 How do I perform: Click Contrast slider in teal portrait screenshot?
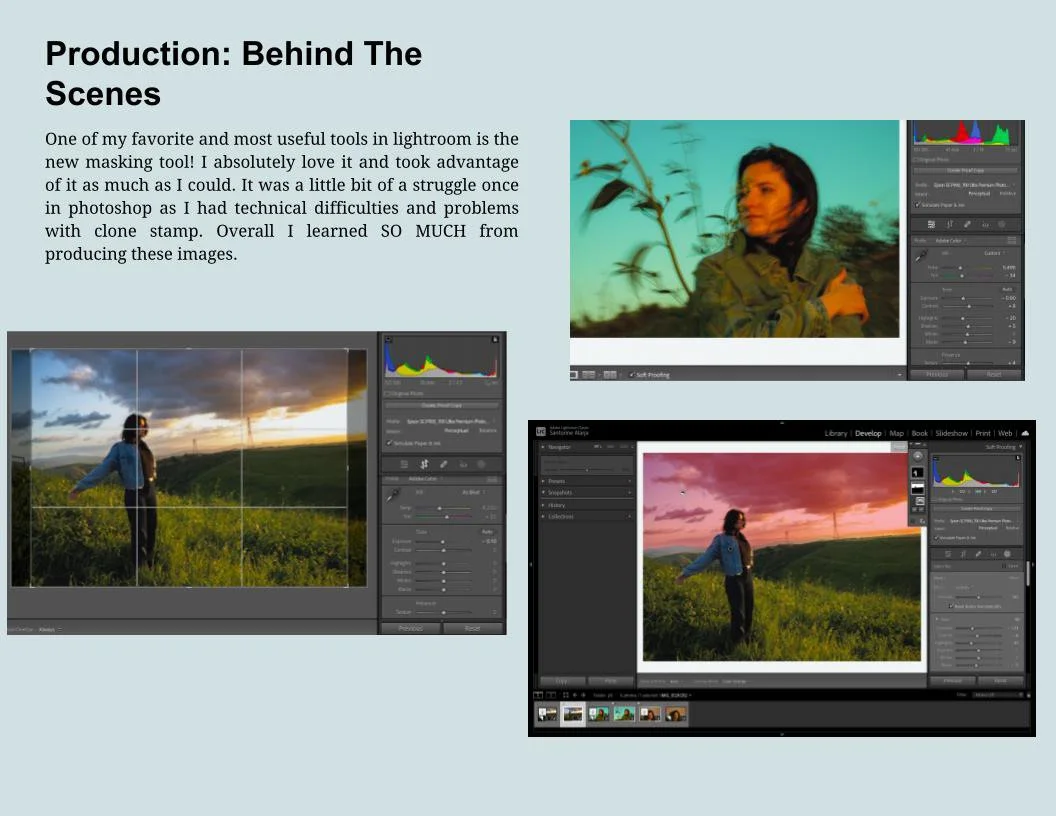[x=968, y=306]
